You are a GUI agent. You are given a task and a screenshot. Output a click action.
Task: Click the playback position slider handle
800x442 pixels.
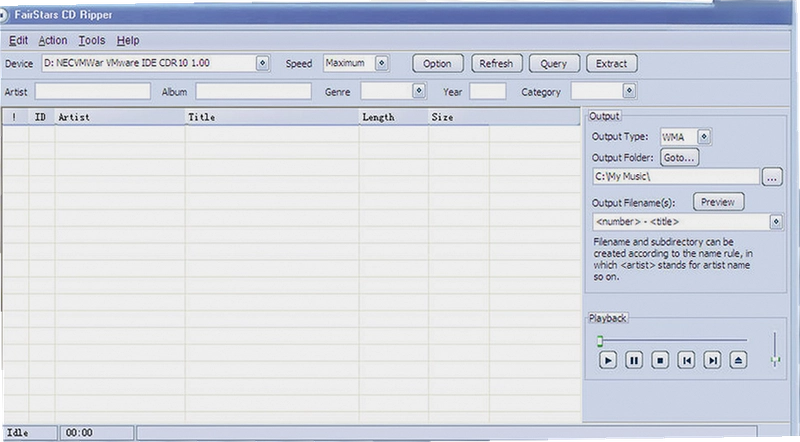600,341
